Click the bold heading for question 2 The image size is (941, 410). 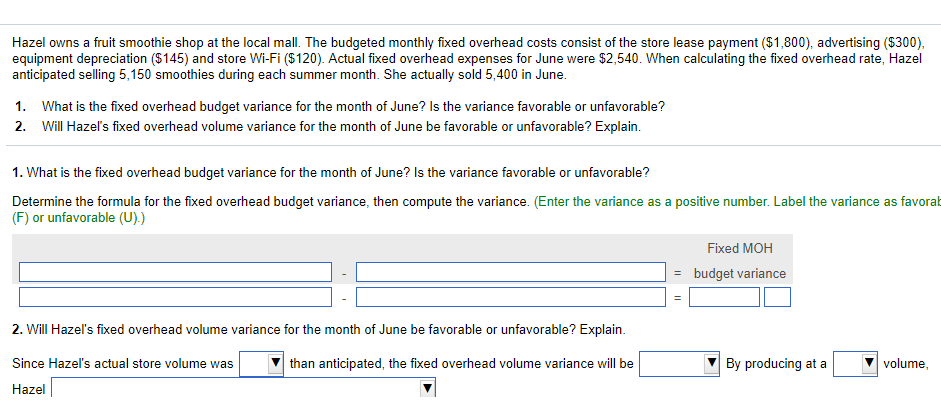click(x=319, y=330)
